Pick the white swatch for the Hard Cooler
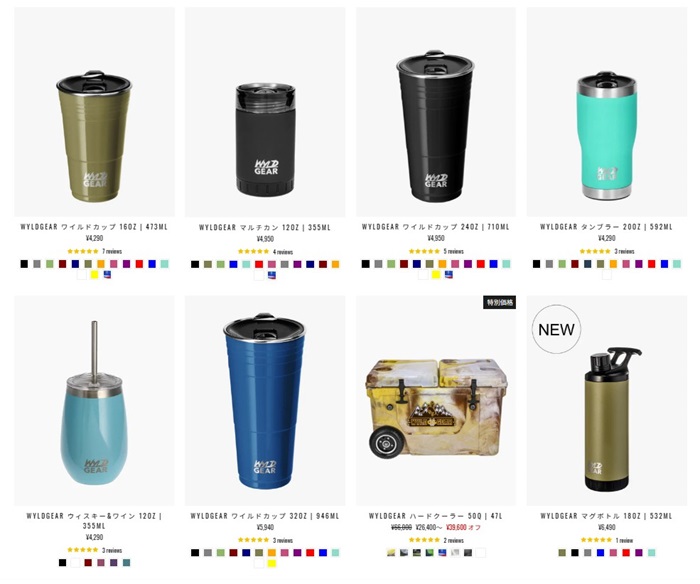The width and height of the screenshot is (700, 584). pos(480,553)
